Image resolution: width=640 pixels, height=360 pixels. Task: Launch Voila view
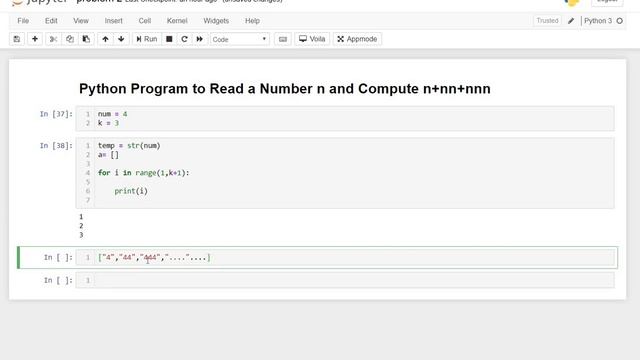click(x=312, y=39)
